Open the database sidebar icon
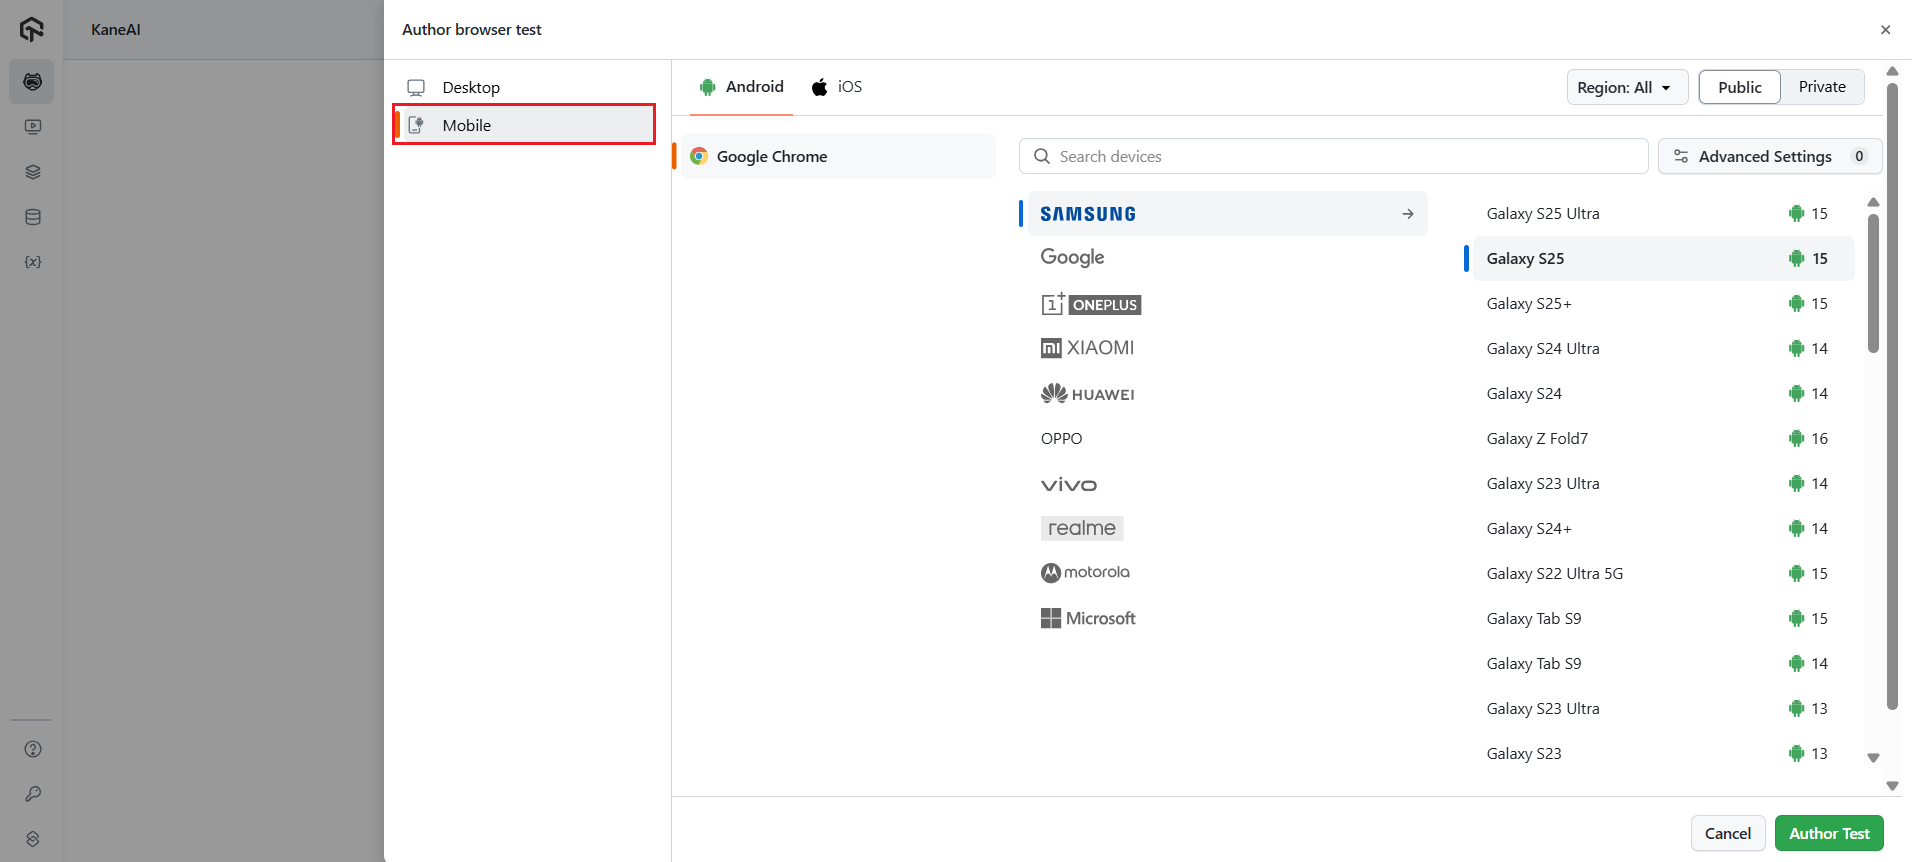1912x862 pixels. click(32, 217)
